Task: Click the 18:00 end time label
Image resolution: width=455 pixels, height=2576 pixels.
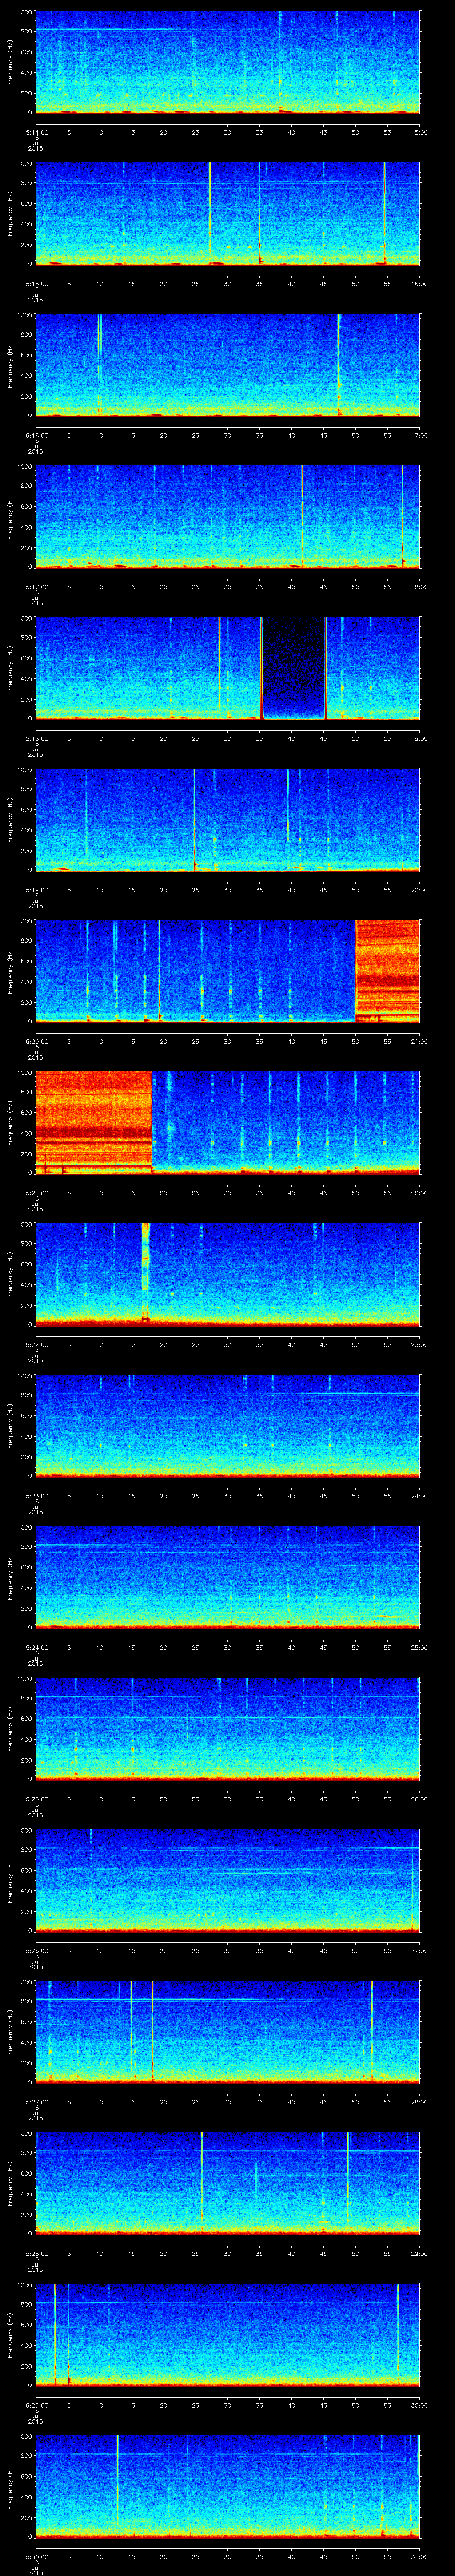Action: pyautogui.click(x=419, y=587)
